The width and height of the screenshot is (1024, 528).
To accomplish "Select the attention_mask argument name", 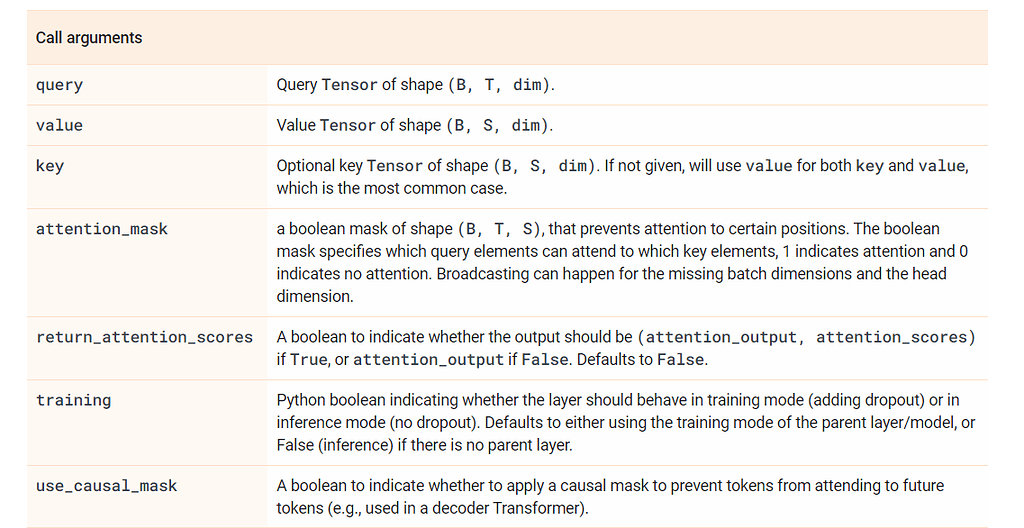I will click(x=102, y=229).
